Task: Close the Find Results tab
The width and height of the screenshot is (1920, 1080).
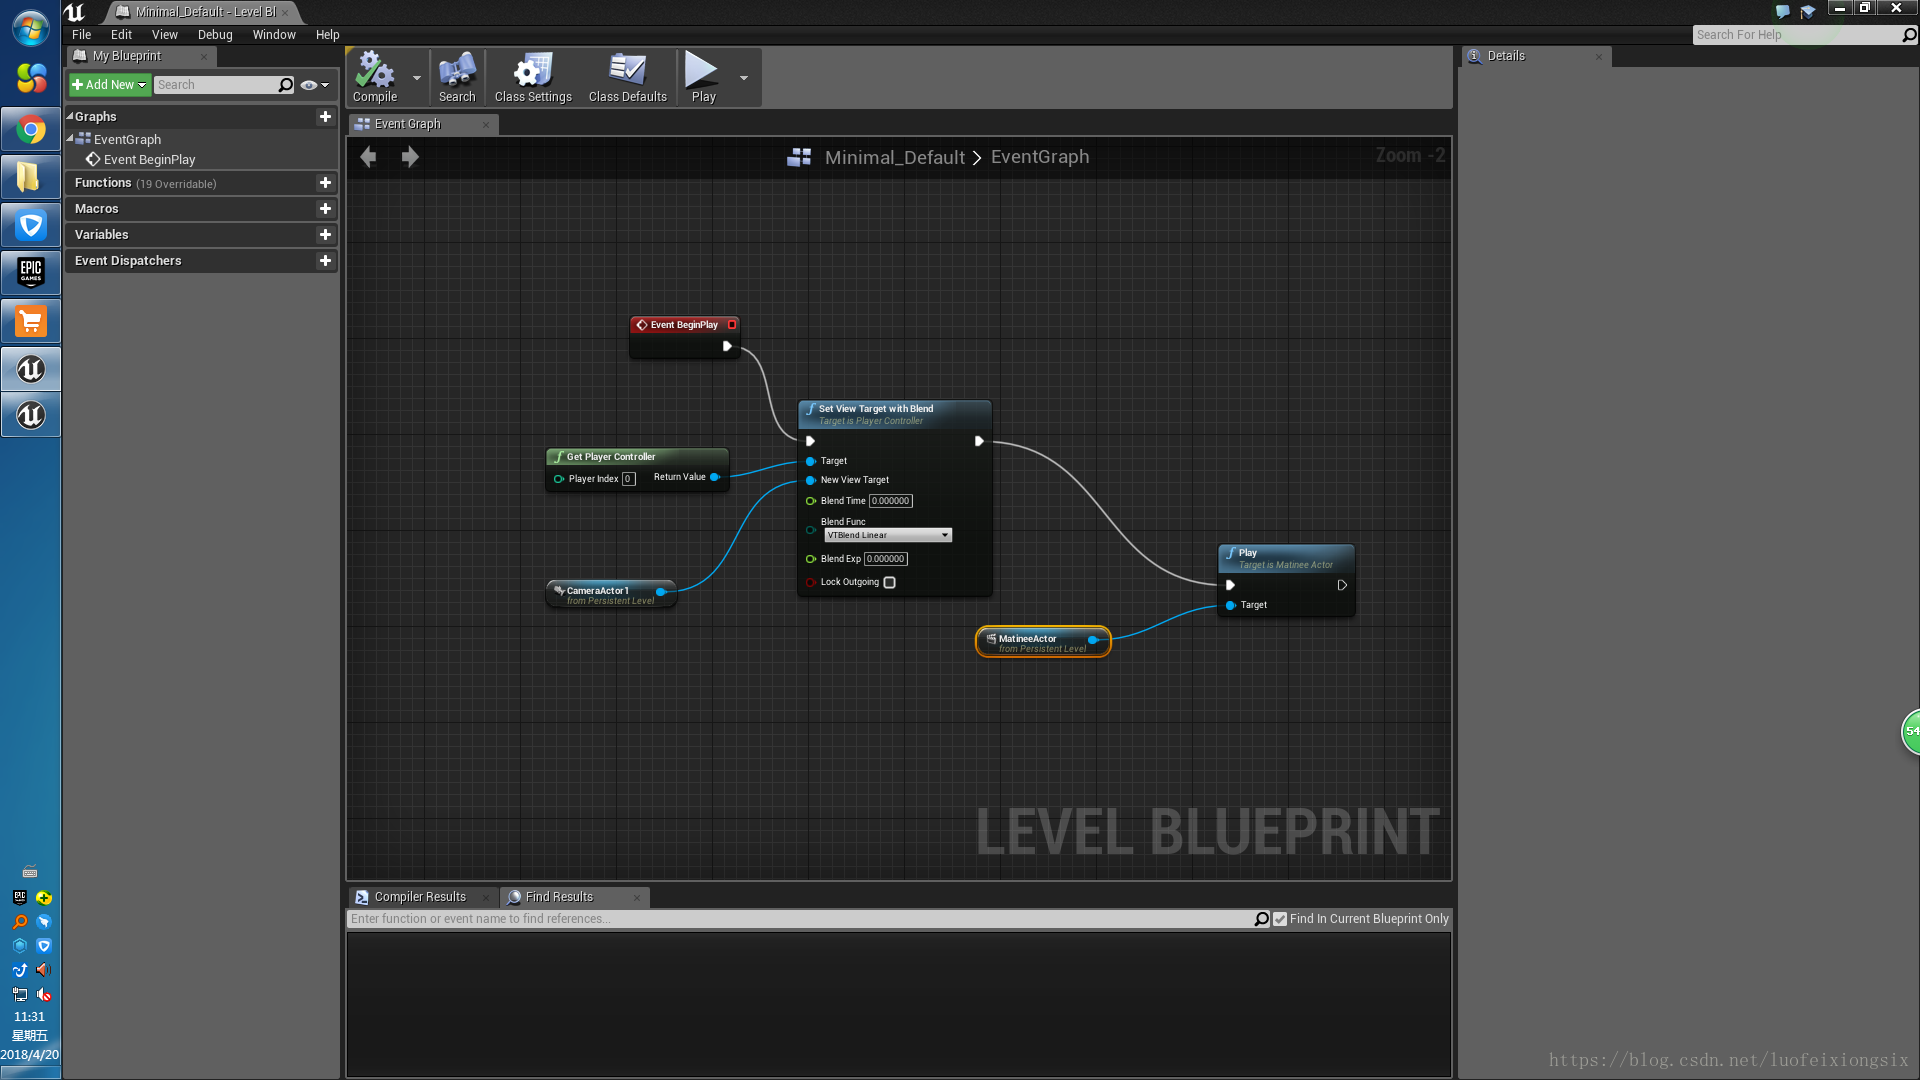Action: (x=637, y=898)
